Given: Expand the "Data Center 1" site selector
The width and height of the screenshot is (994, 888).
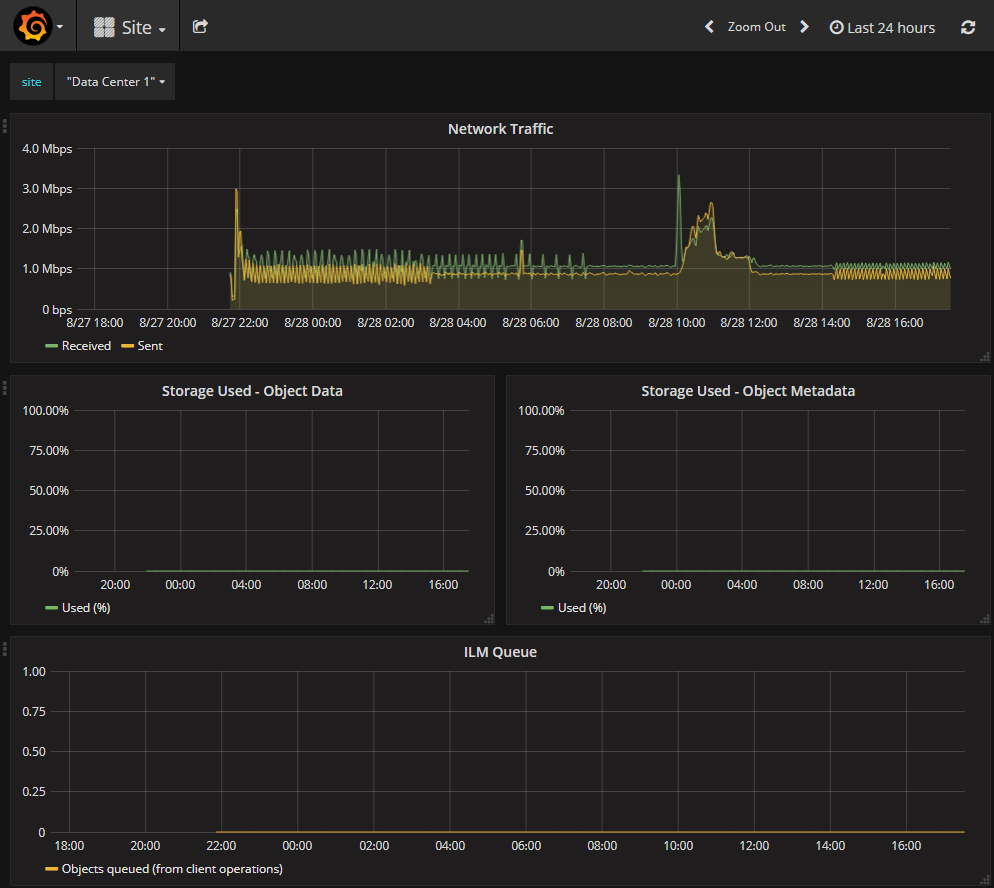Looking at the screenshot, I should pos(115,82).
